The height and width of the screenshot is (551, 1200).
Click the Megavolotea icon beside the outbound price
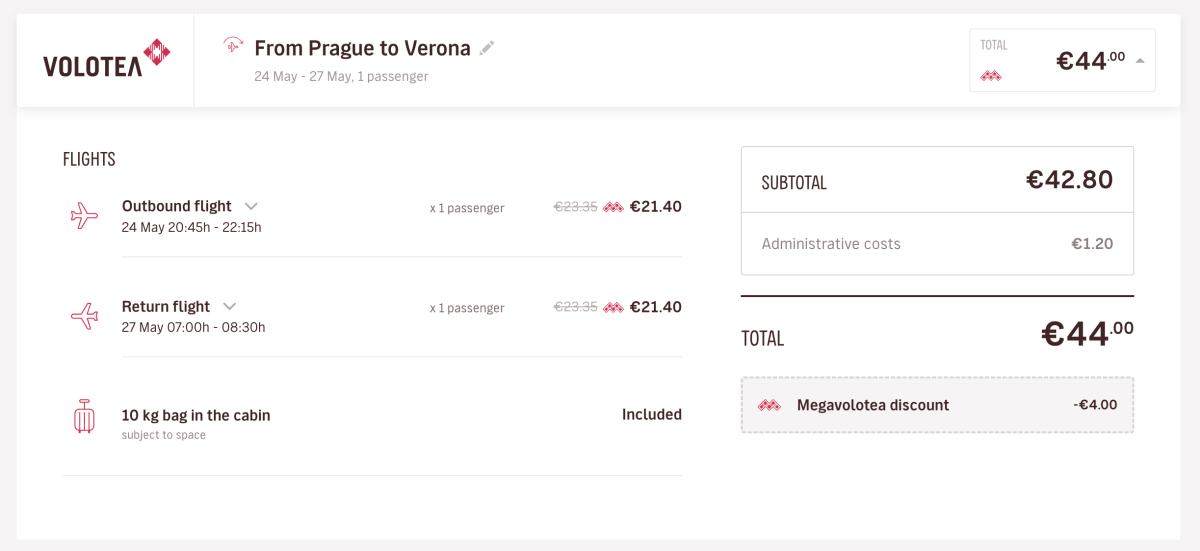click(x=613, y=207)
